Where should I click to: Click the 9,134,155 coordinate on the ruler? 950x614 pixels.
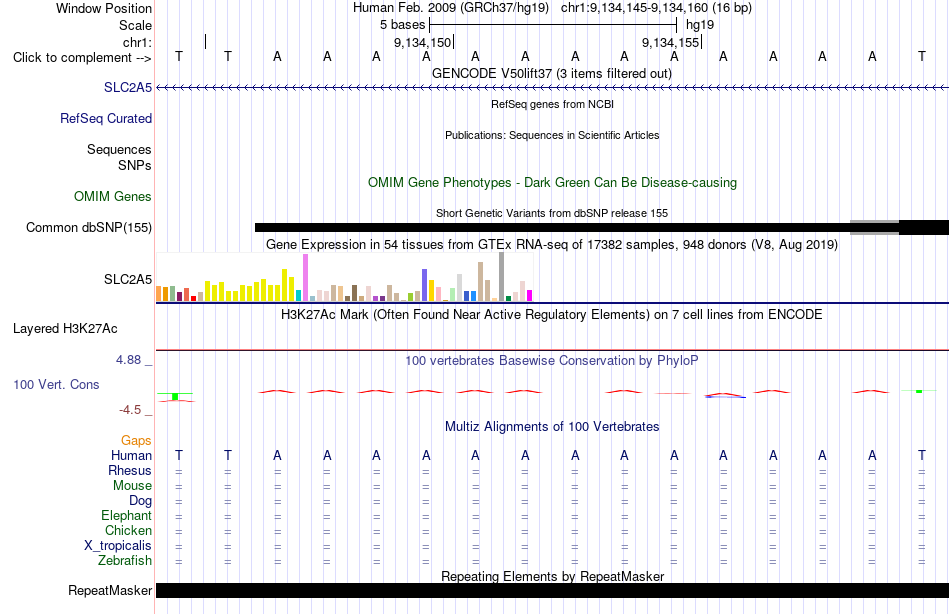point(671,42)
